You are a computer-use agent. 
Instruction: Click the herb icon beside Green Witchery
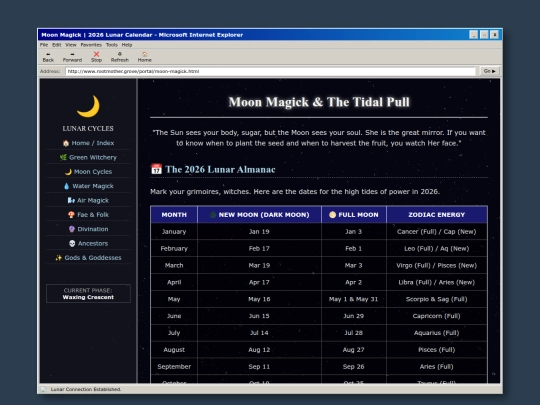pyautogui.click(x=63, y=157)
